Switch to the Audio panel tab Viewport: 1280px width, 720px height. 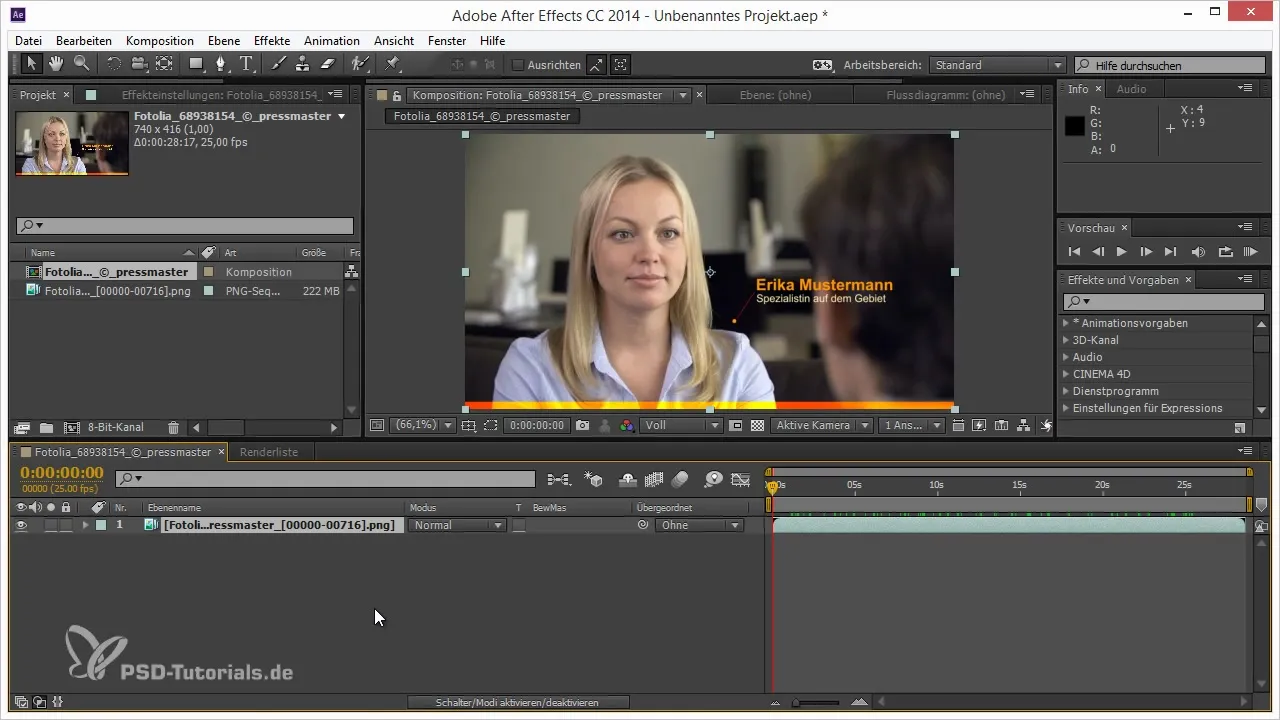[x=1131, y=89]
